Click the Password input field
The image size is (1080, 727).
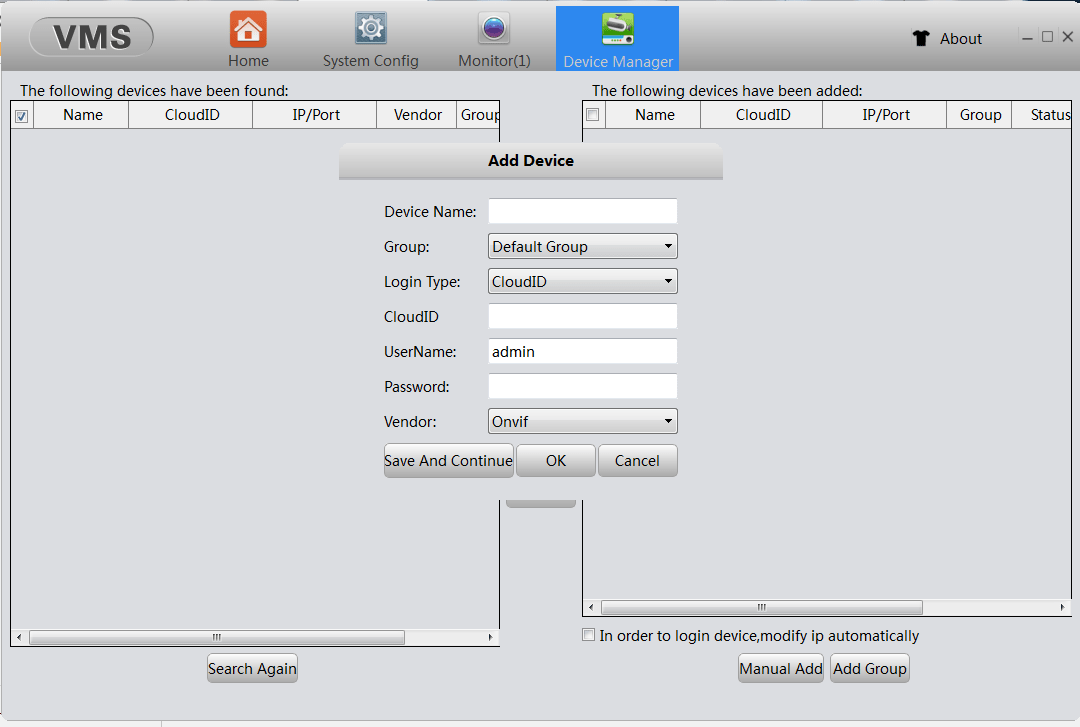[x=583, y=386]
